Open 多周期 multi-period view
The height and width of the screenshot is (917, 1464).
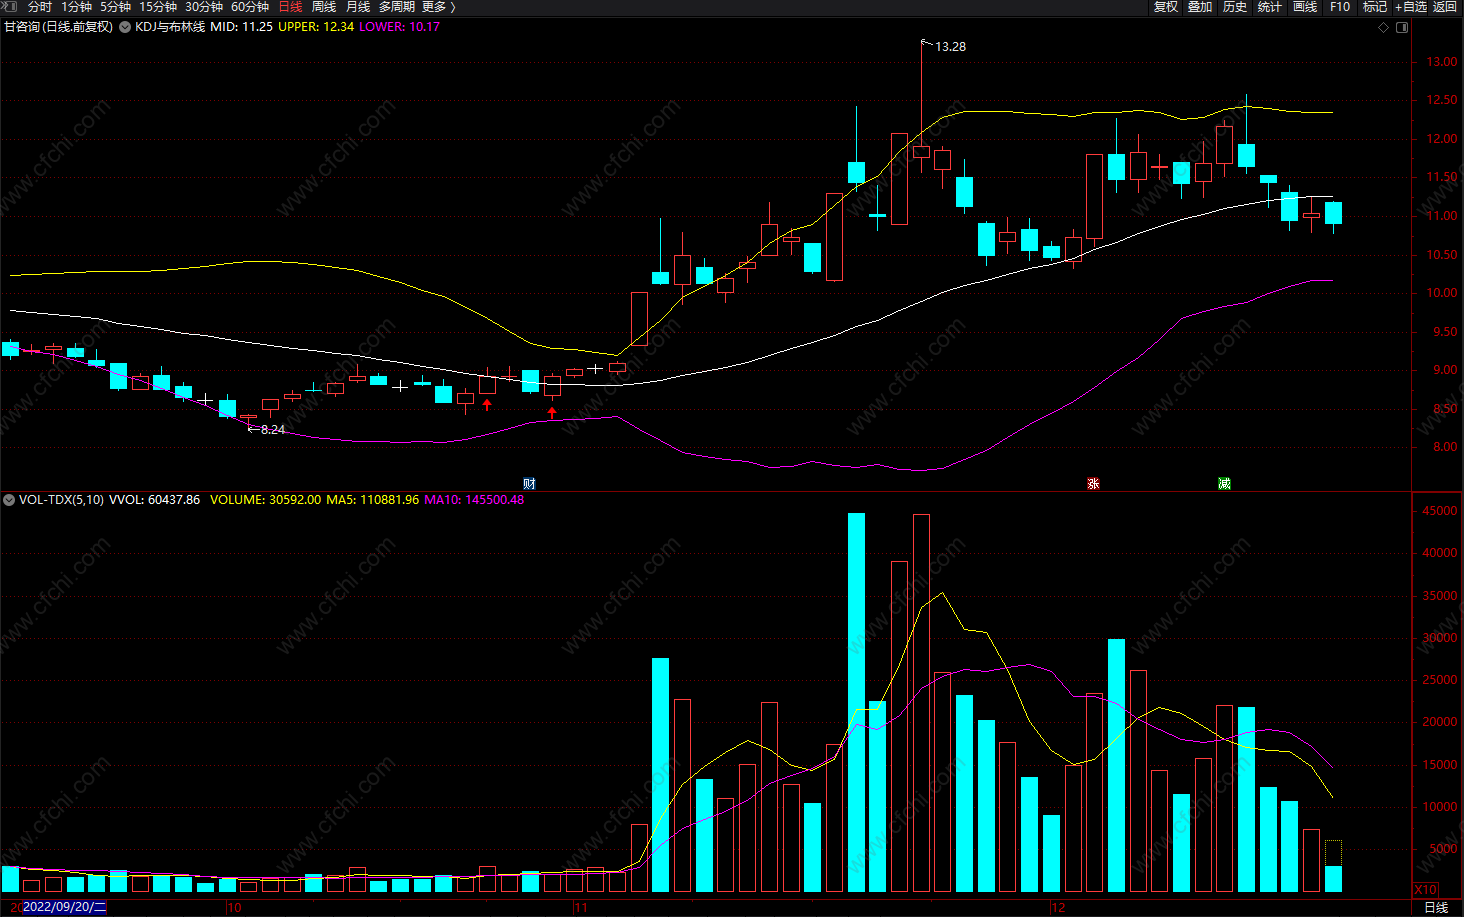[397, 7]
